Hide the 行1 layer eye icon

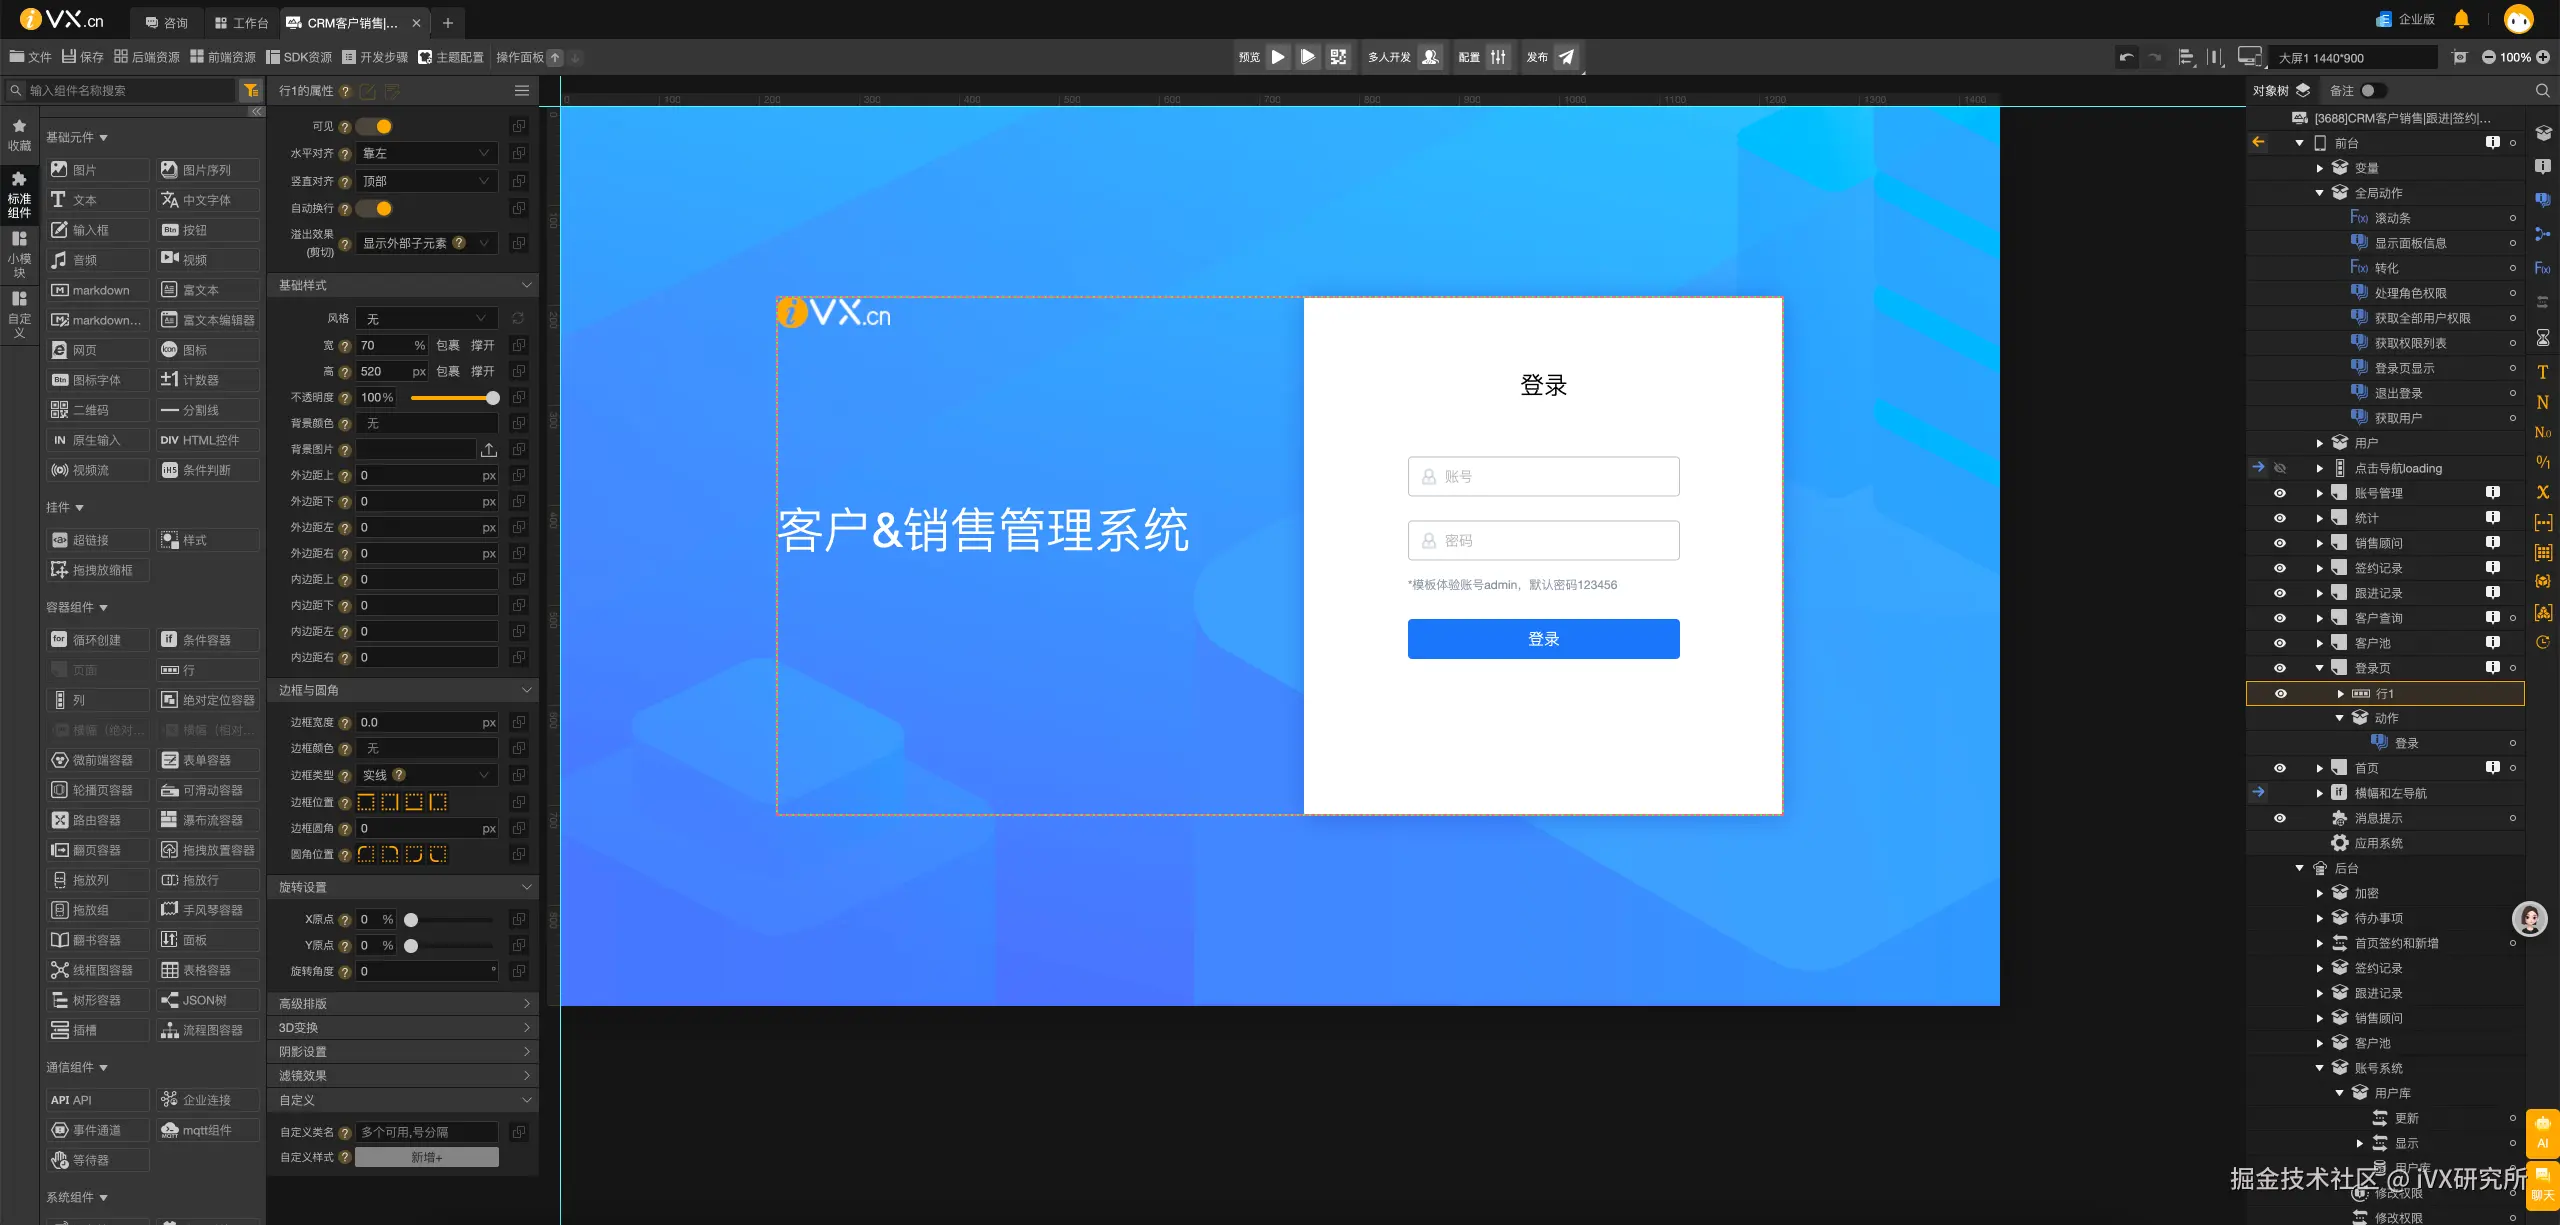point(2280,693)
